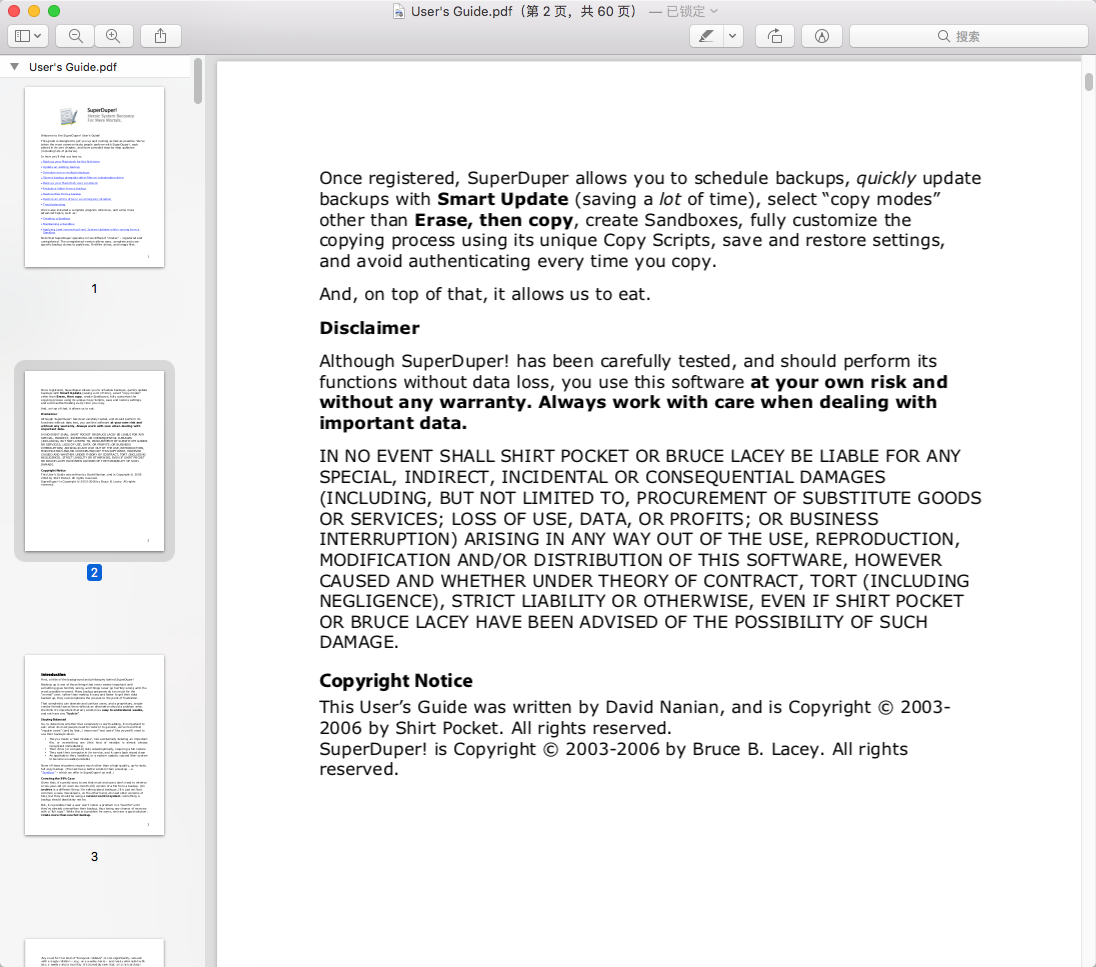Click the page number 1 label

tap(94, 289)
